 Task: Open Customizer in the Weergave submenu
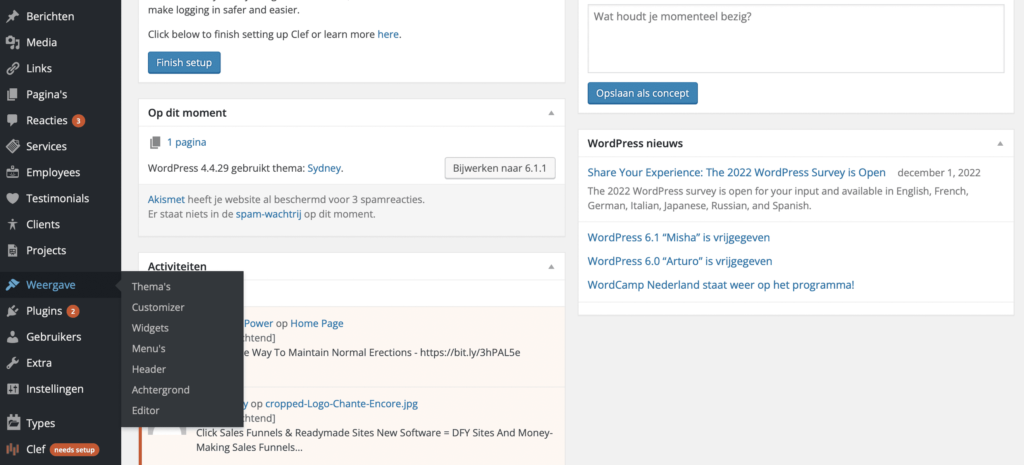pyautogui.click(x=158, y=308)
